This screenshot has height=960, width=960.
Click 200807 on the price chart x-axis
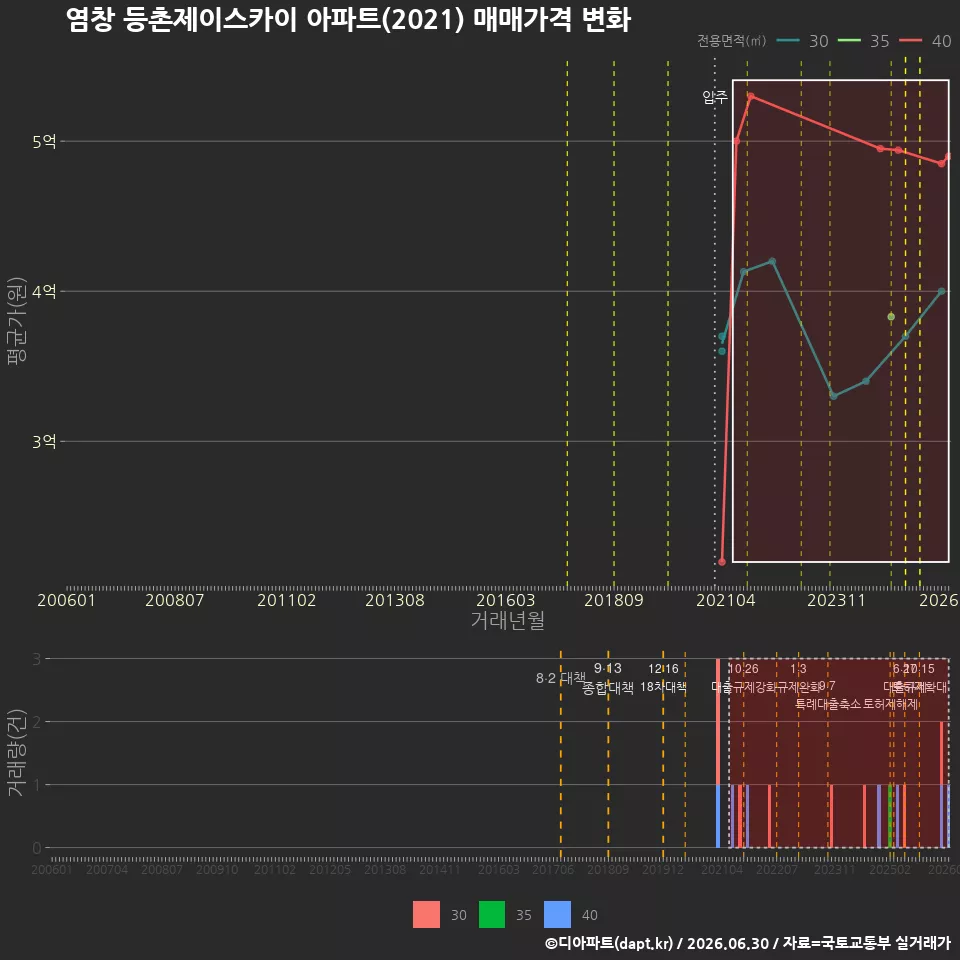174,600
